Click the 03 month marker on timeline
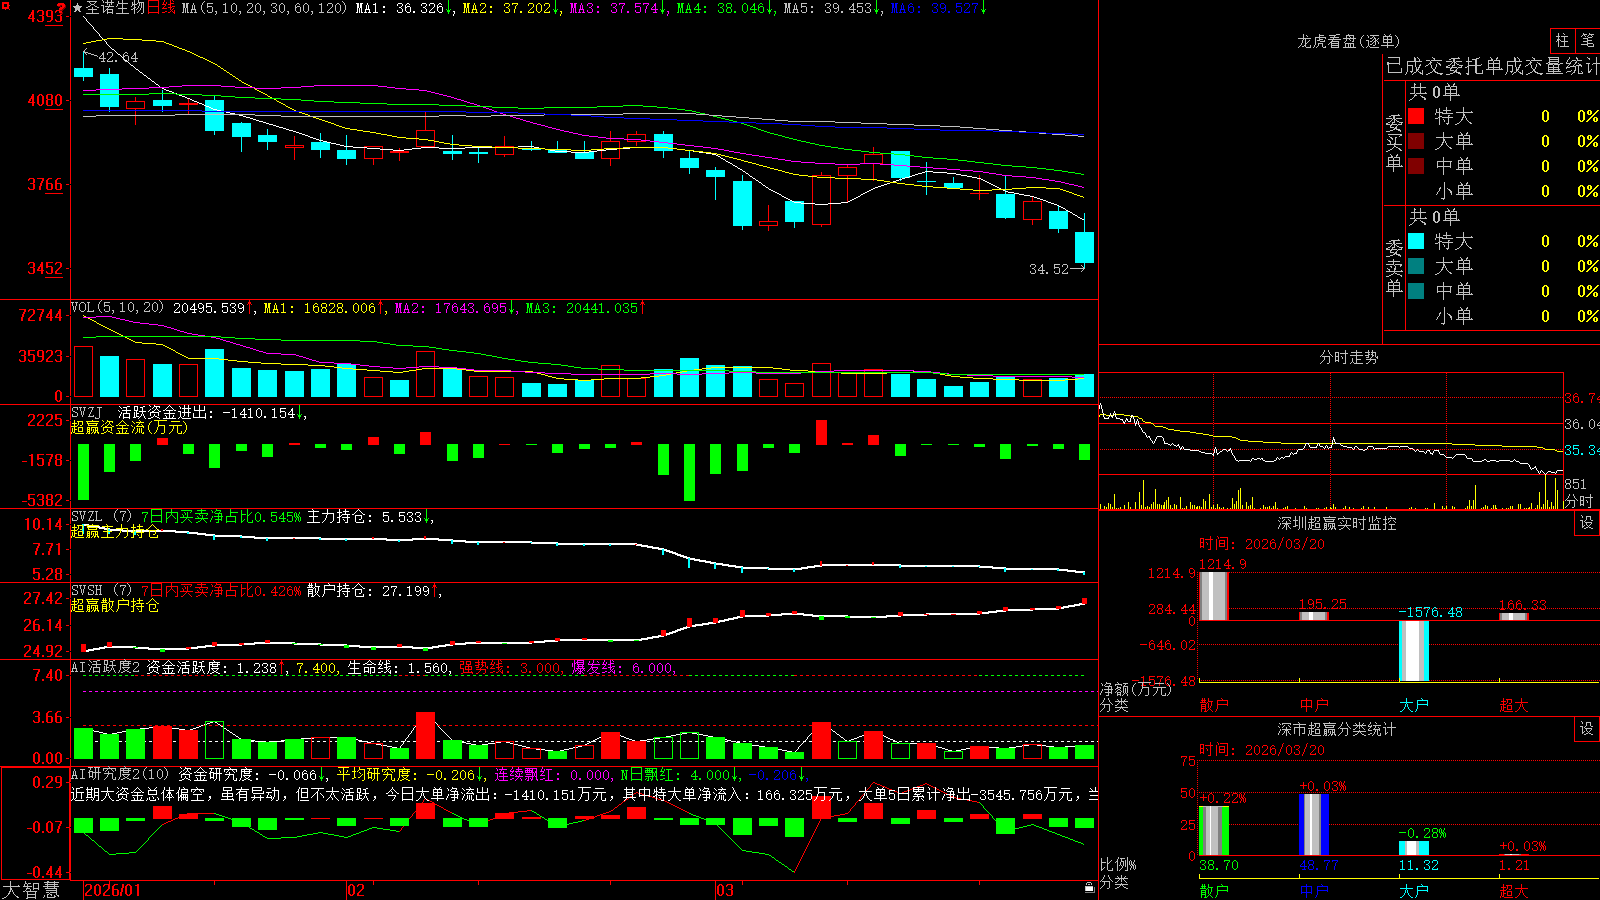This screenshot has height=900, width=1600. tap(725, 890)
